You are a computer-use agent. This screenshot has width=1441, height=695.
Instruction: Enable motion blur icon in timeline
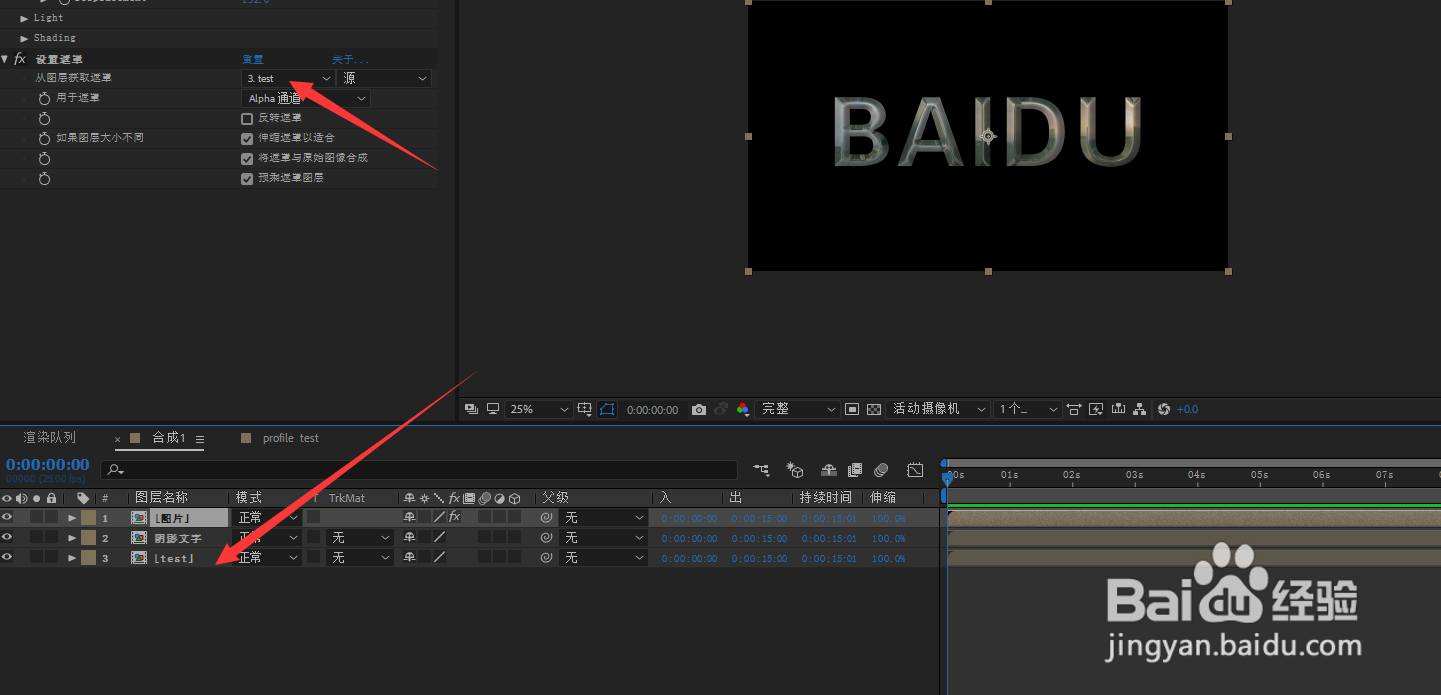[881, 469]
